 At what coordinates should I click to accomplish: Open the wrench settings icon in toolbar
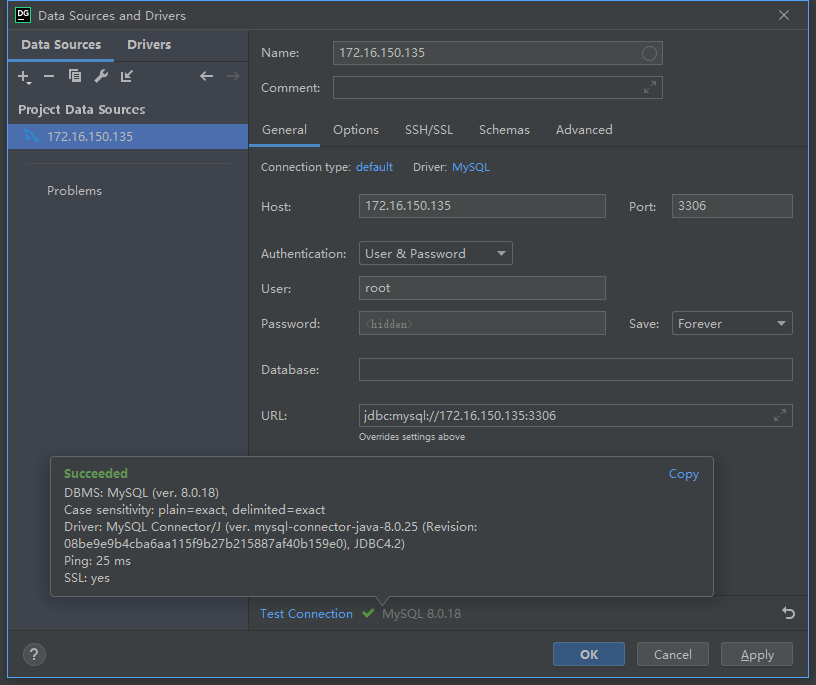pyautogui.click(x=101, y=76)
